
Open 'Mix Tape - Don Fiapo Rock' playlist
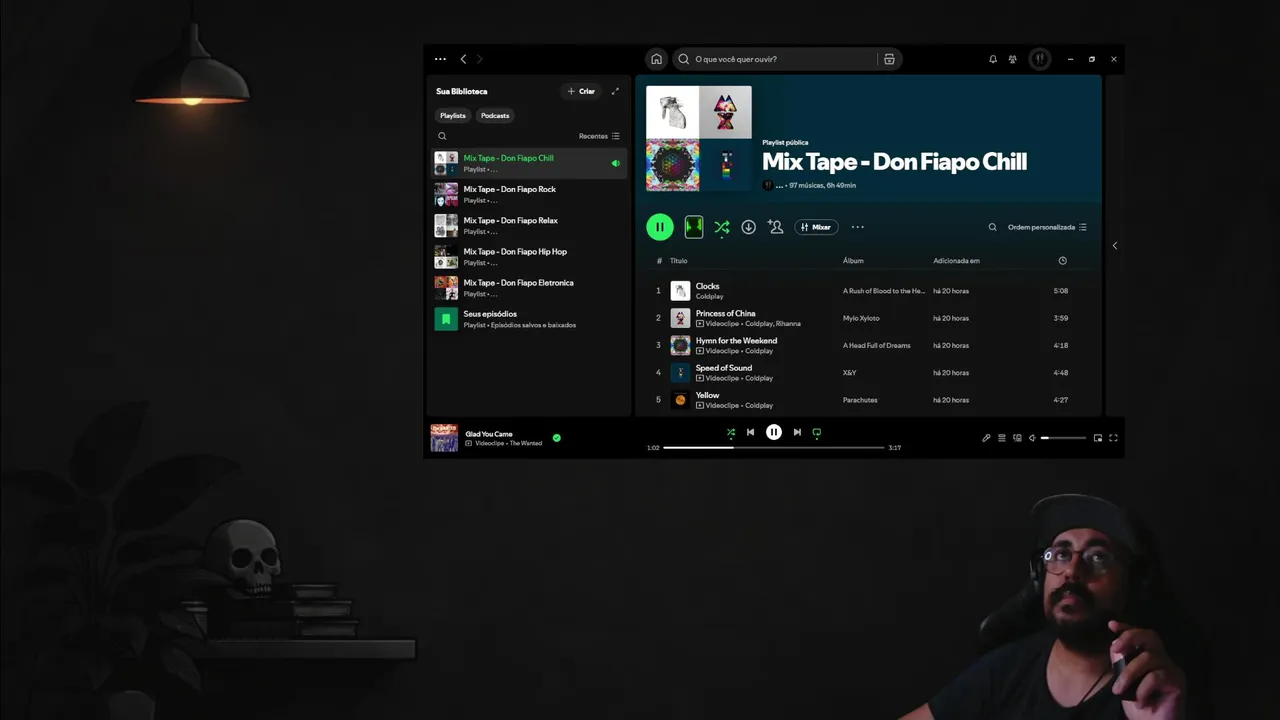529,194
